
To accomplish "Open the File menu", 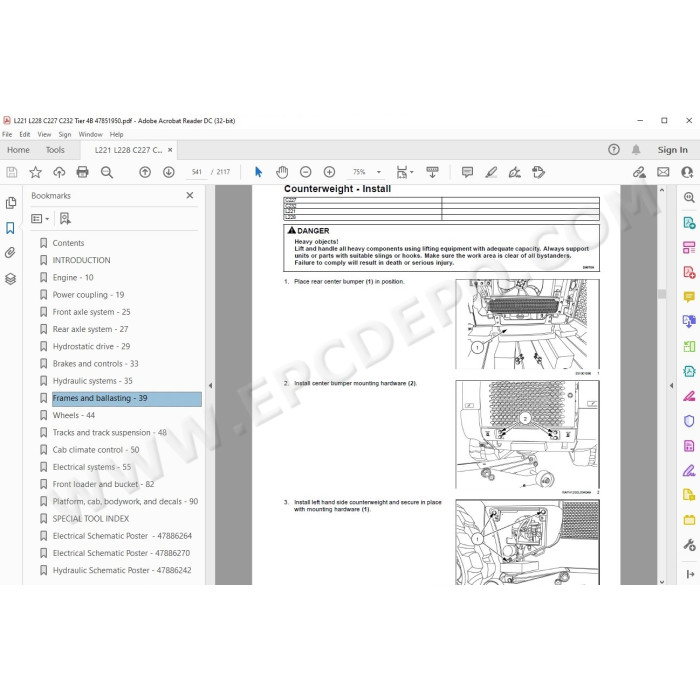I will (x=7, y=134).
